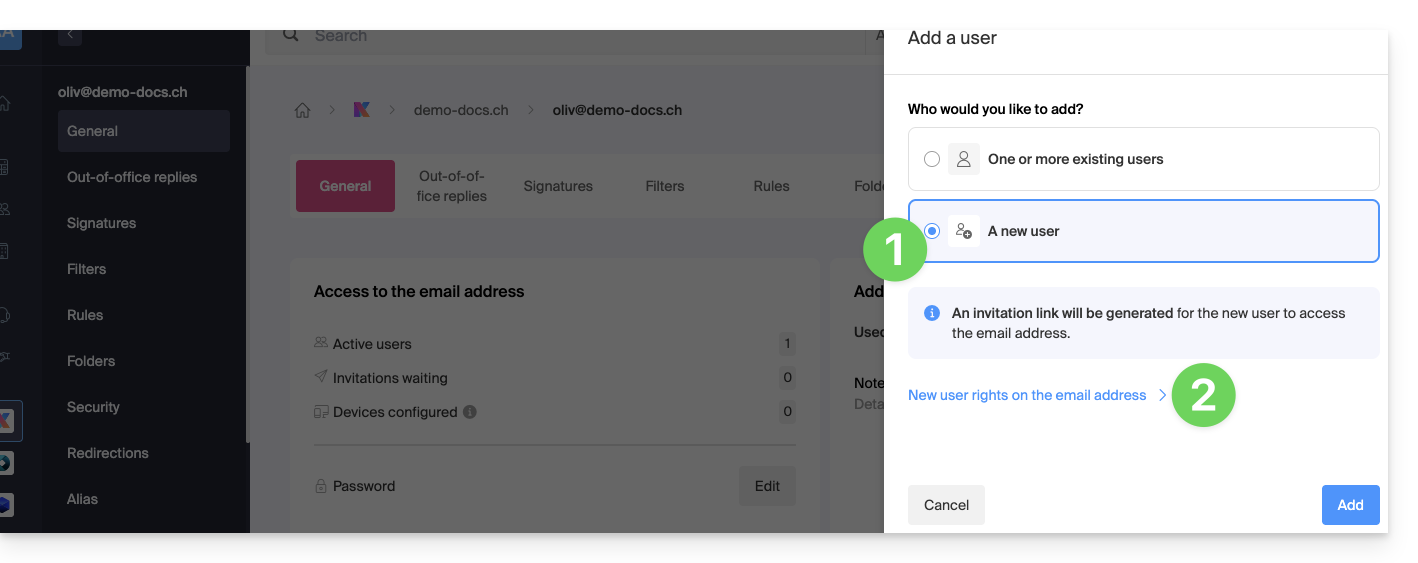Screen dimensions: 1418x563
Task: Click the kSuite logo in the breadcrumb
Action: coord(362,110)
